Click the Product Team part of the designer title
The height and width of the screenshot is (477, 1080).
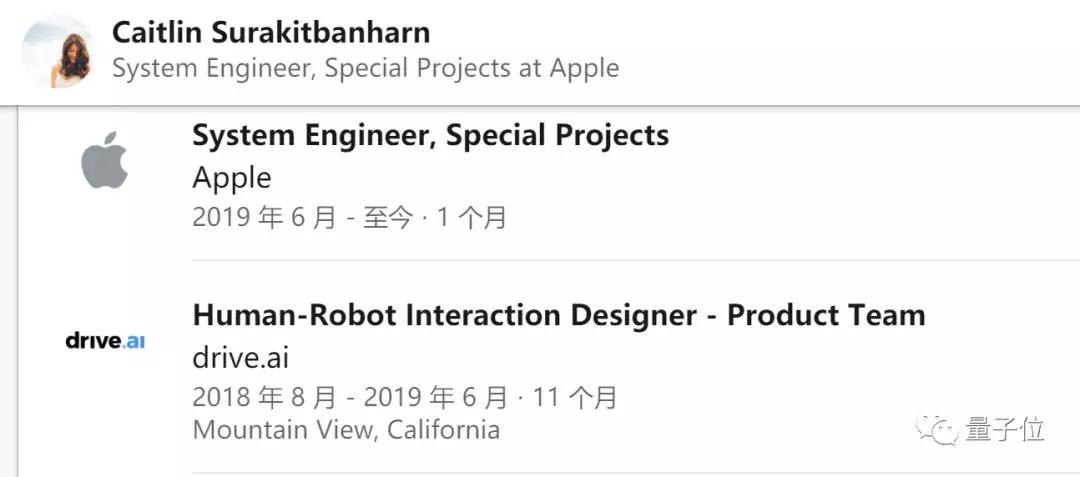[x=826, y=315]
